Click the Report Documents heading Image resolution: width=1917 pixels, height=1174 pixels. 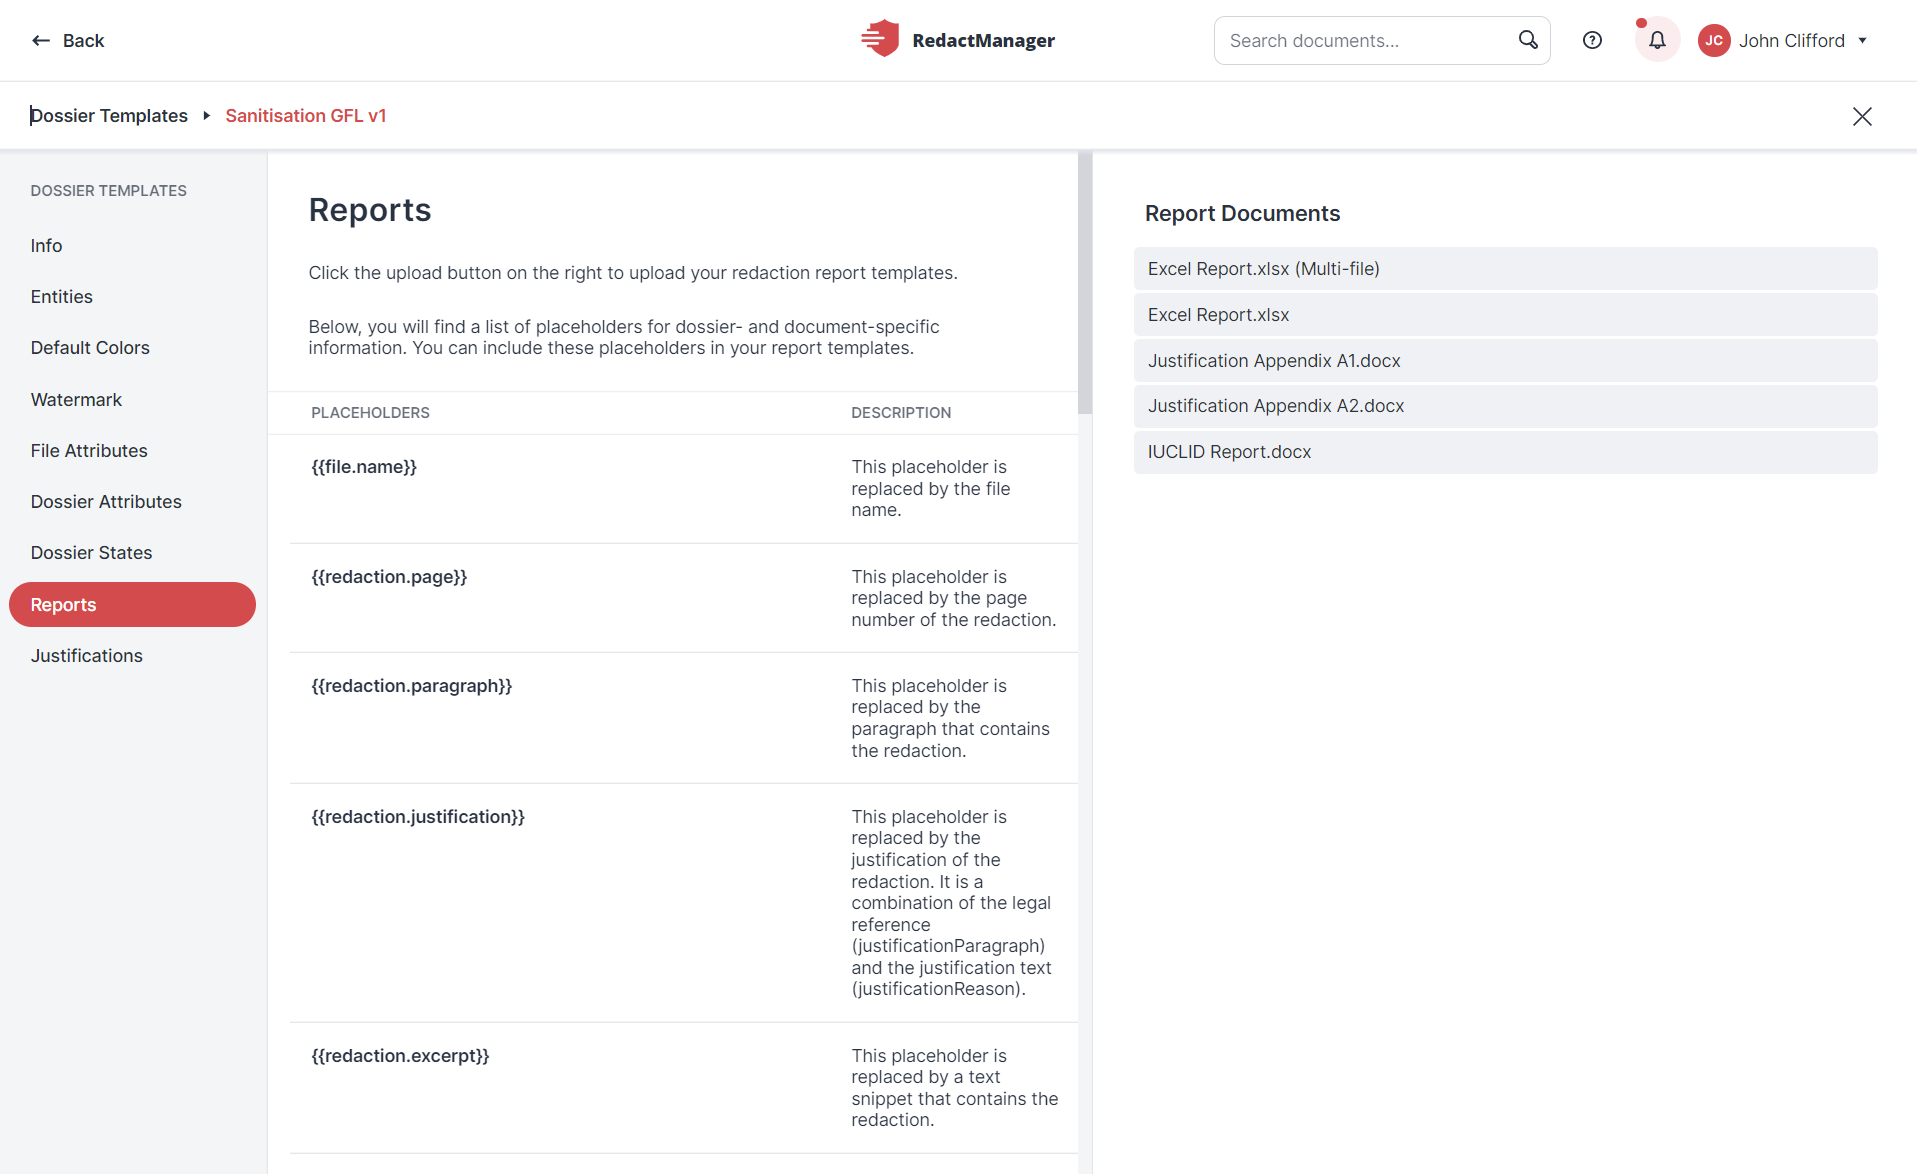pyautogui.click(x=1242, y=214)
